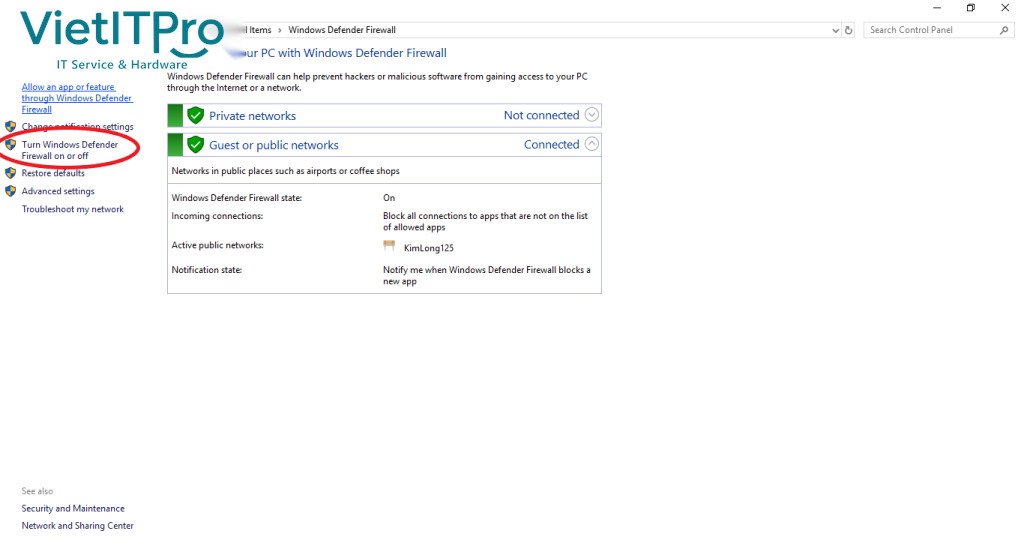Click the Connected status text
The image size is (1024, 546).
click(x=551, y=144)
